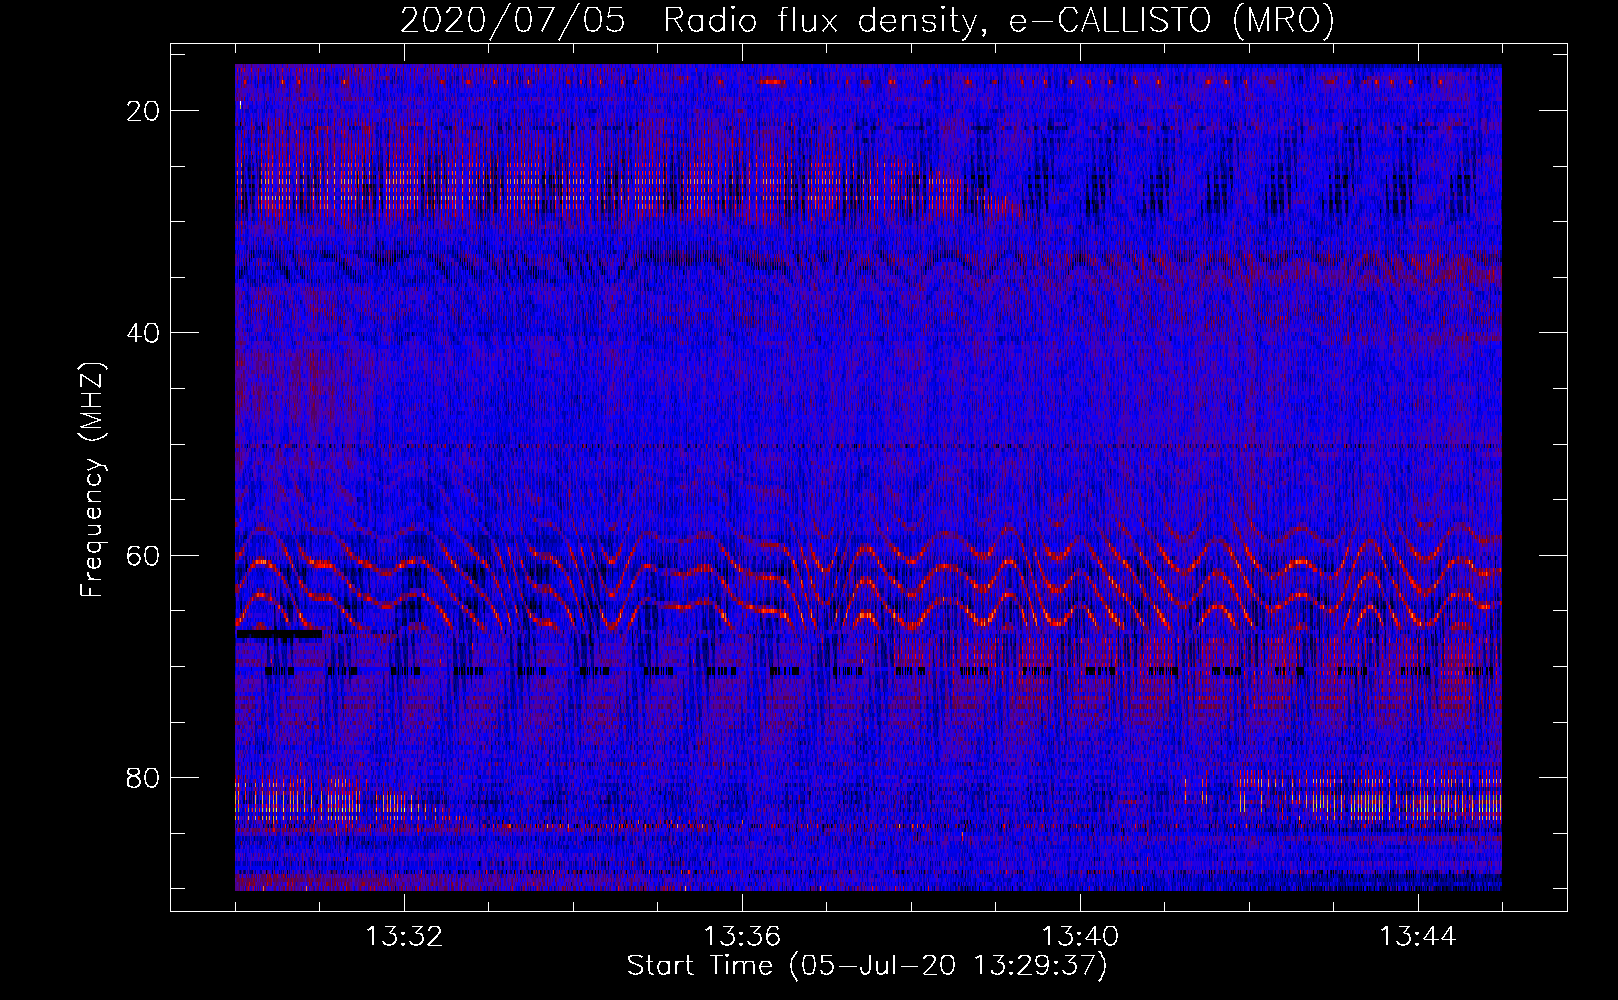Viewport: 1618px width, 1000px height.
Task: Select the frequency tick label "40"
Action: [x=144, y=332]
